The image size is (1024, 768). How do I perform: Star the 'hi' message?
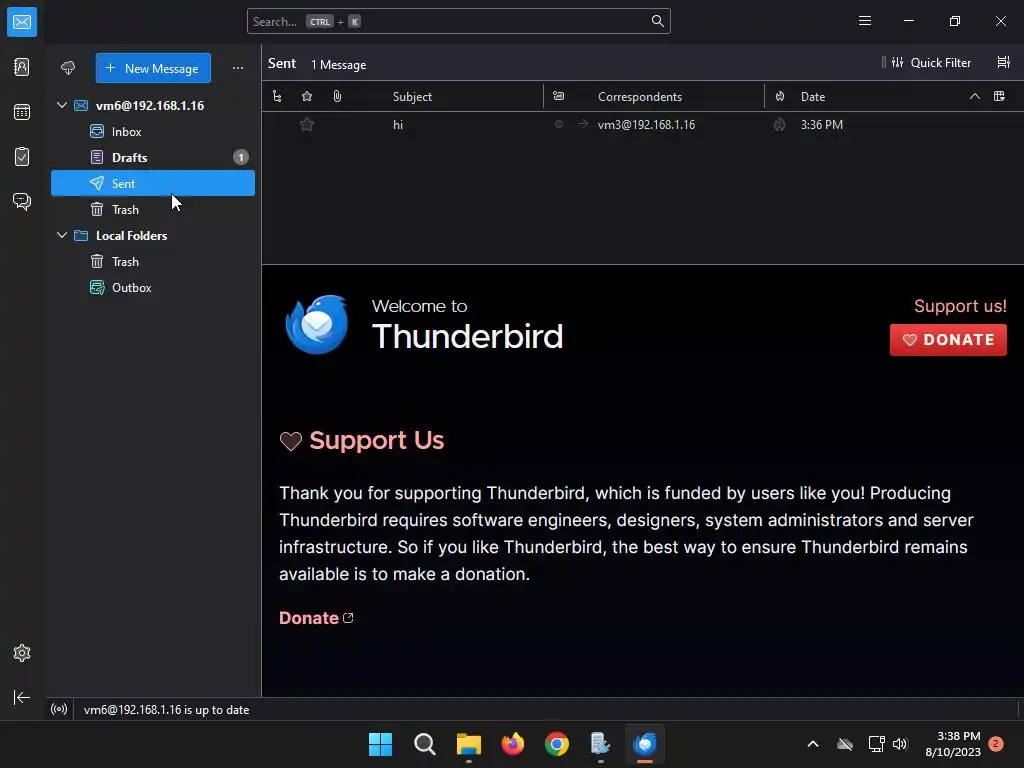tap(307, 124)
